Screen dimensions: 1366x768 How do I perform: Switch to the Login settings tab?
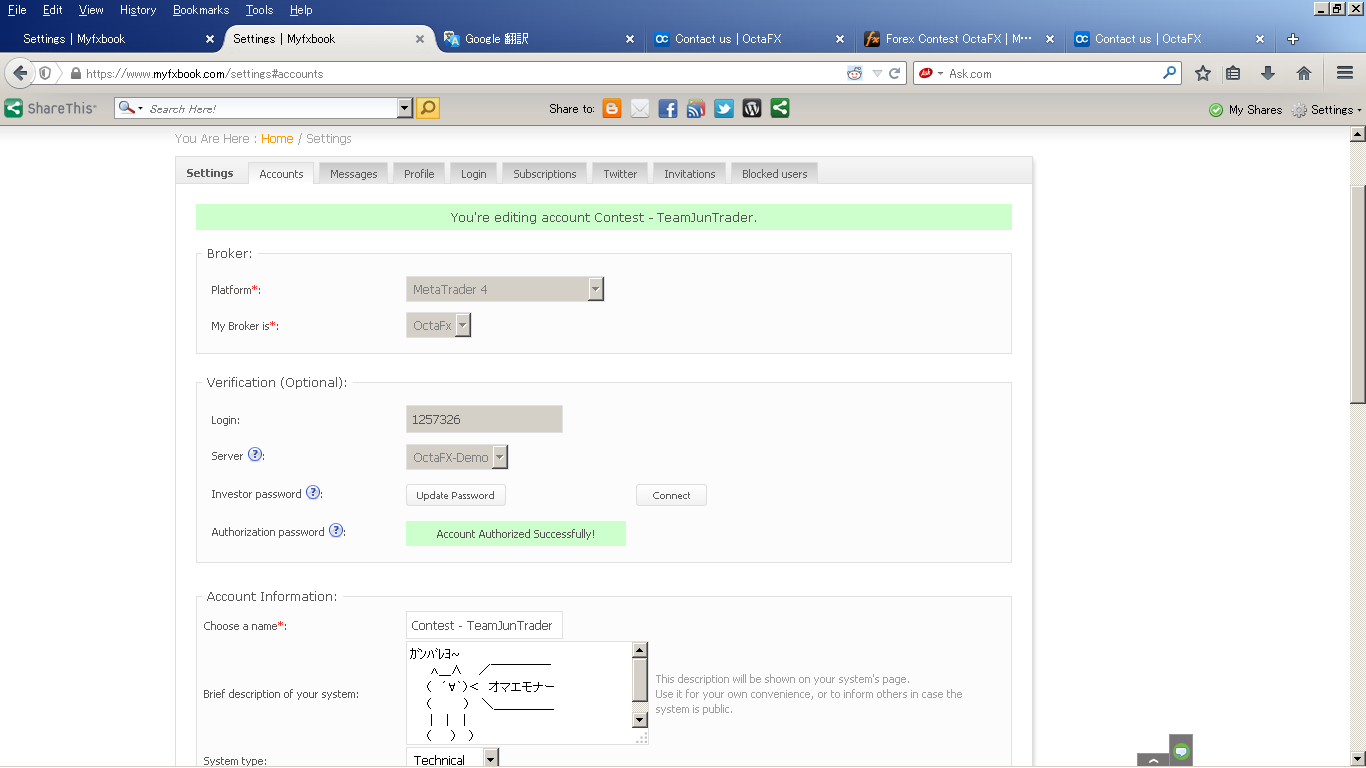pyautogui.click(x=474, y=173)
